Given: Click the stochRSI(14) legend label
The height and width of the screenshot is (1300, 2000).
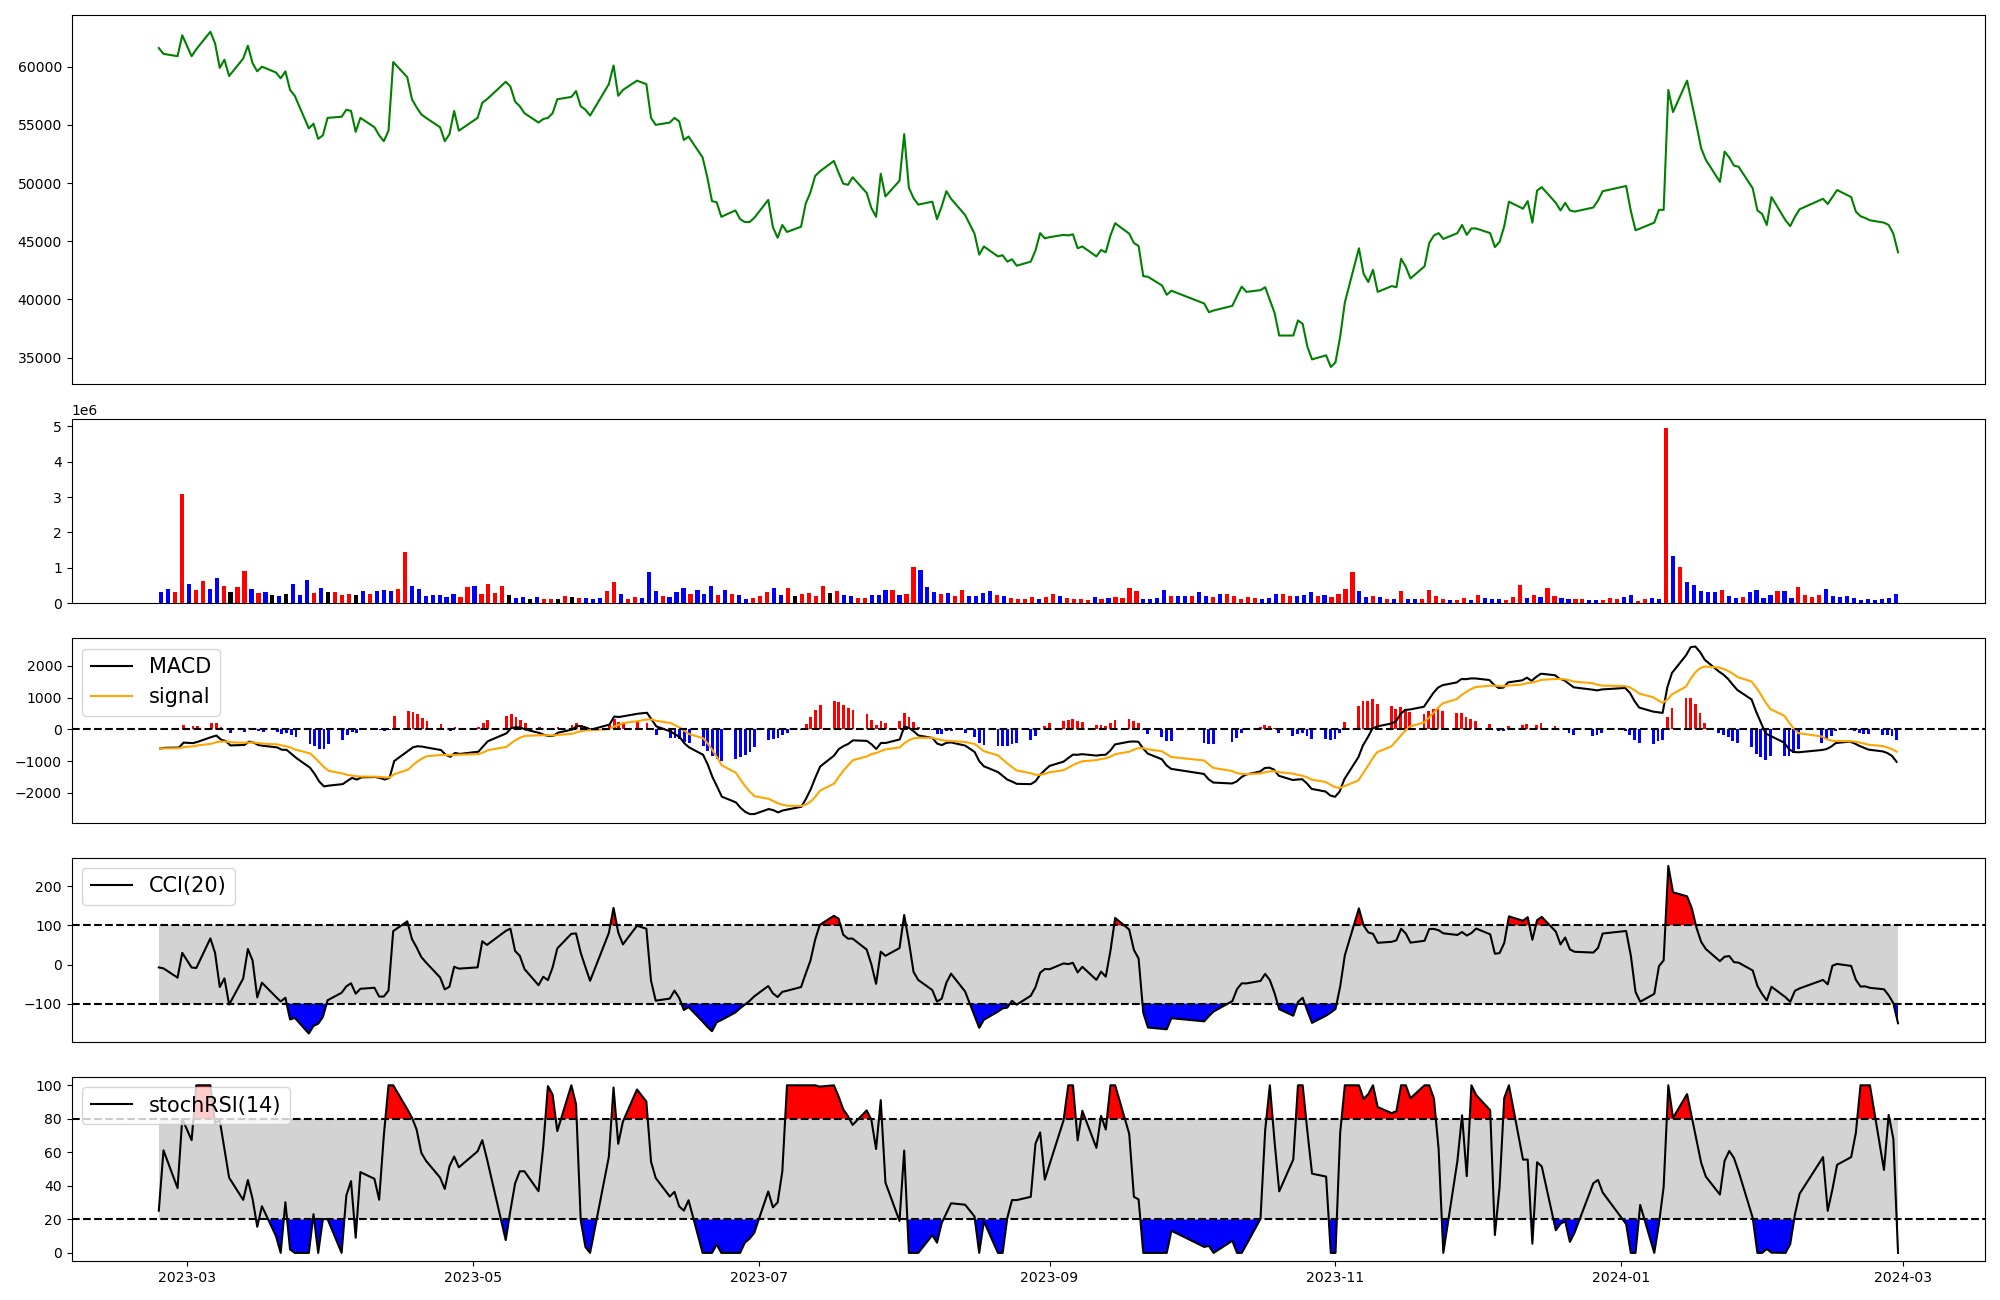Looking at the screenshot, I should 214,1105.
